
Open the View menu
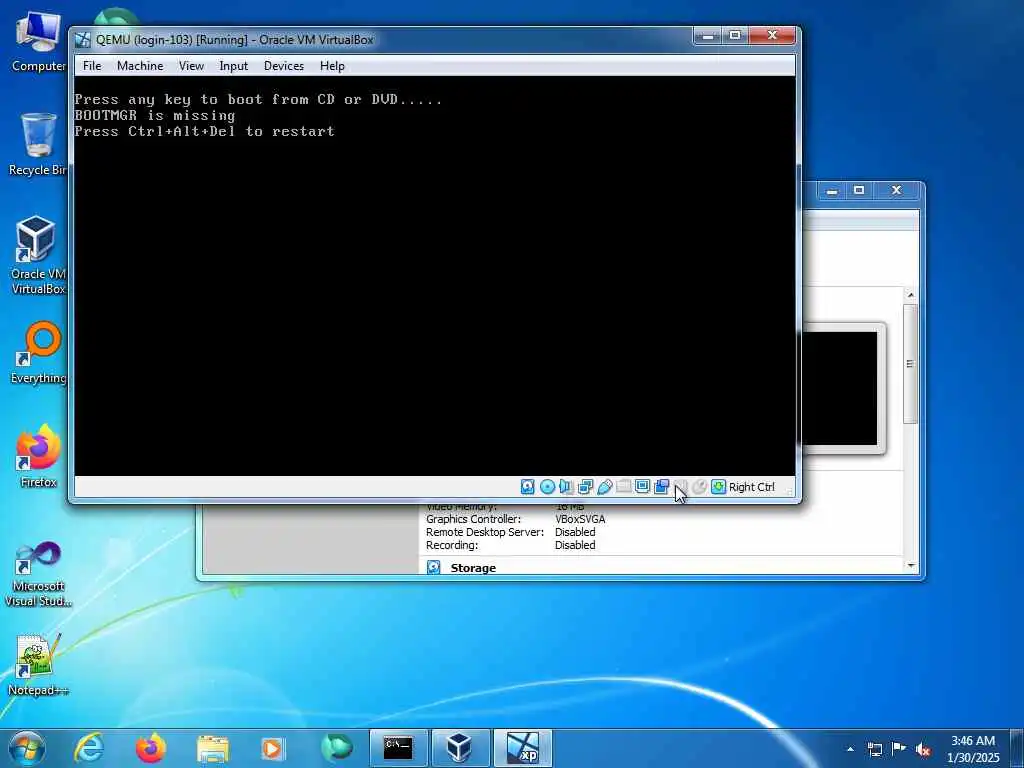click(191, 66)
